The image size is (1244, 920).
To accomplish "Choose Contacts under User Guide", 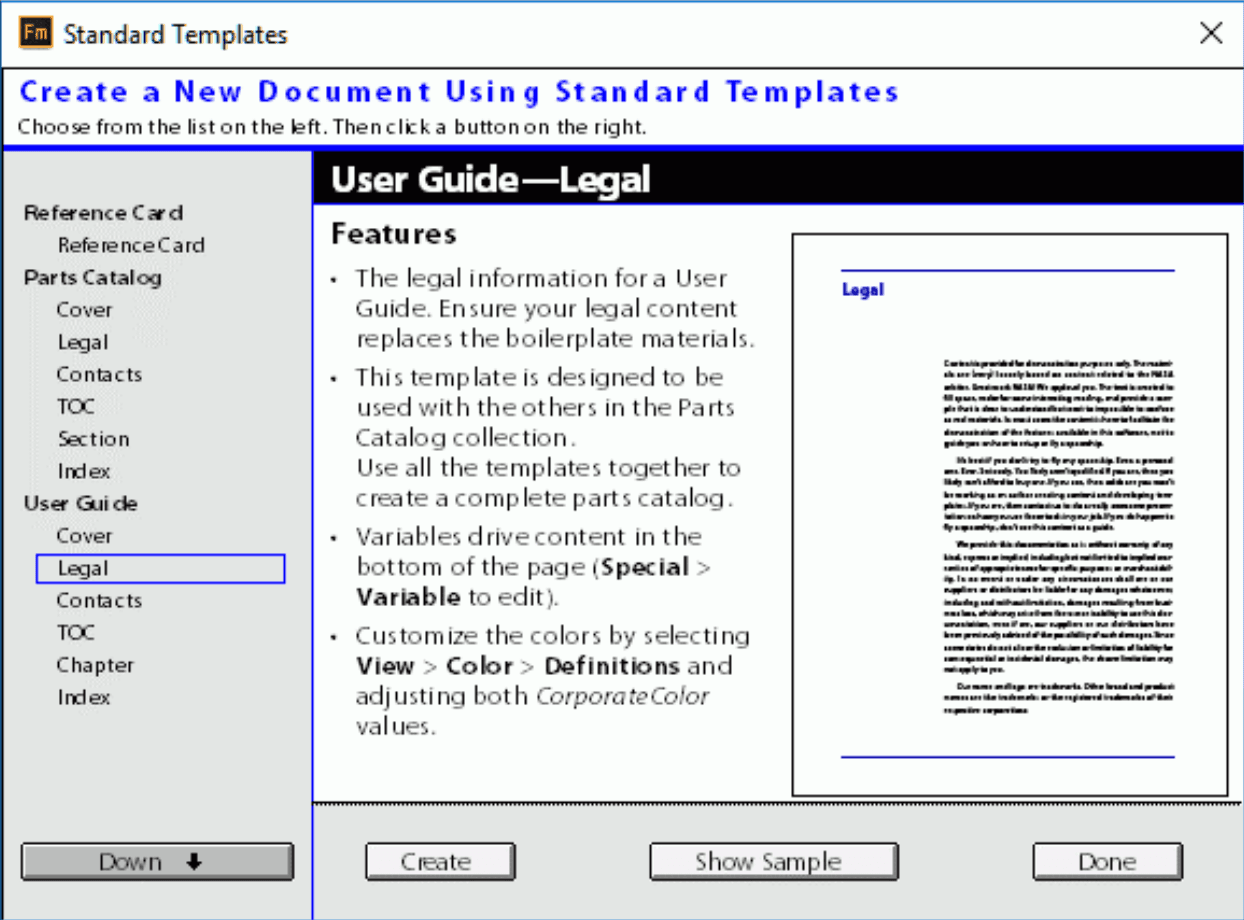I will (x=100, y=600).
